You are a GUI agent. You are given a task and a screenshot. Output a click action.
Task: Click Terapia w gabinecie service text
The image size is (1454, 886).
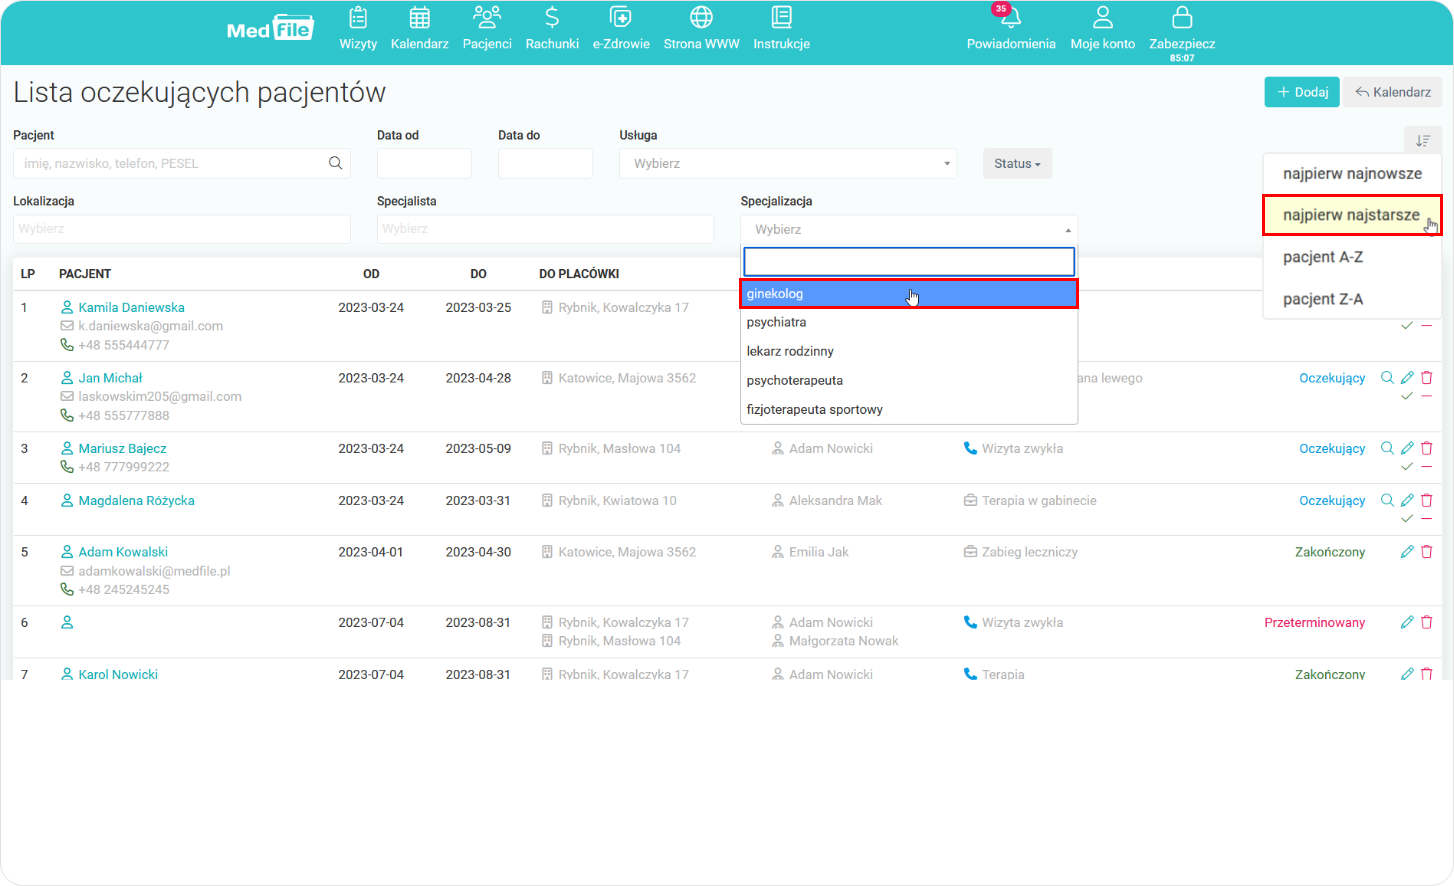tap(1039, 500)
